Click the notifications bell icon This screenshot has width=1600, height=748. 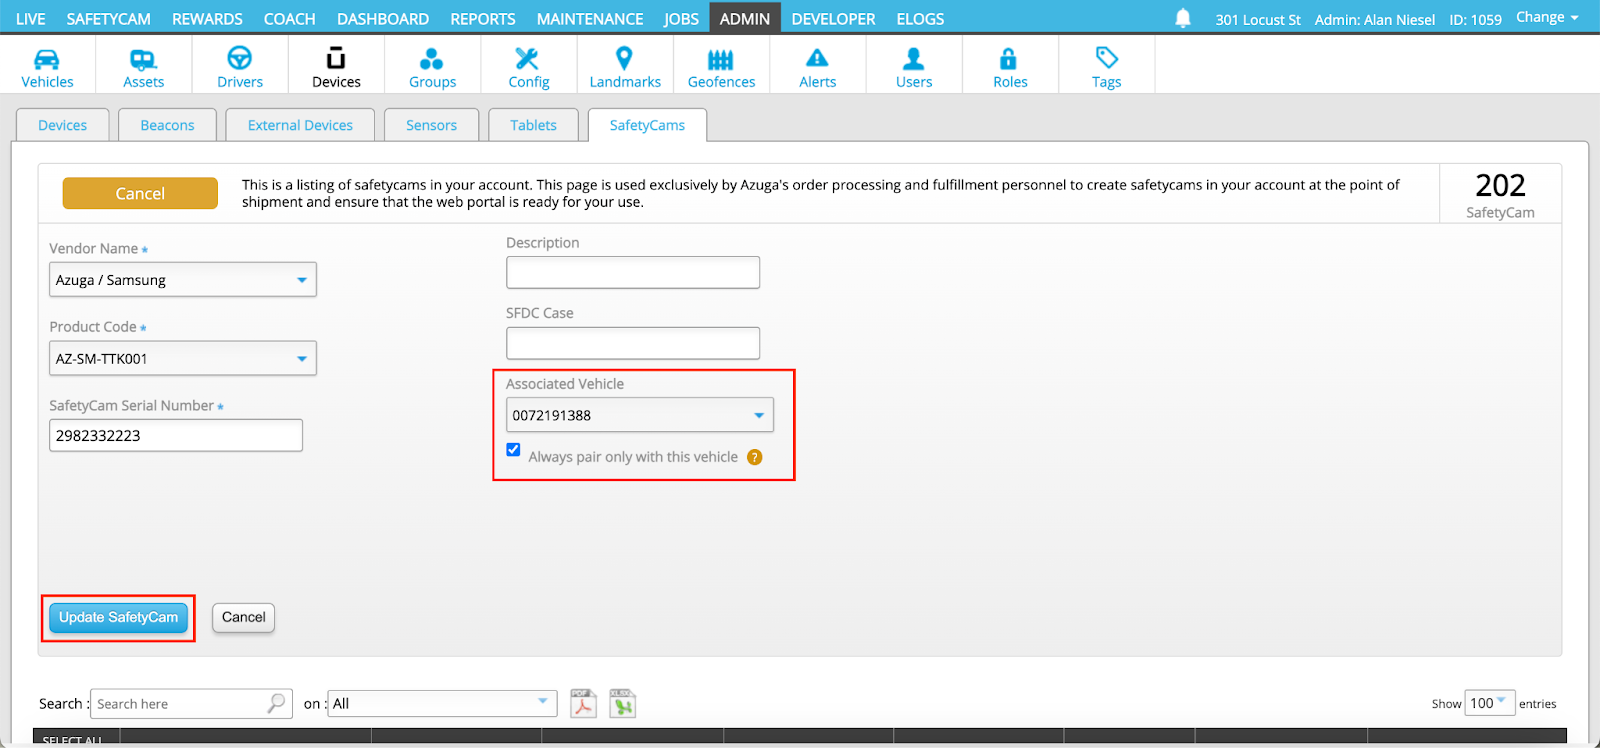point(1183,18)
